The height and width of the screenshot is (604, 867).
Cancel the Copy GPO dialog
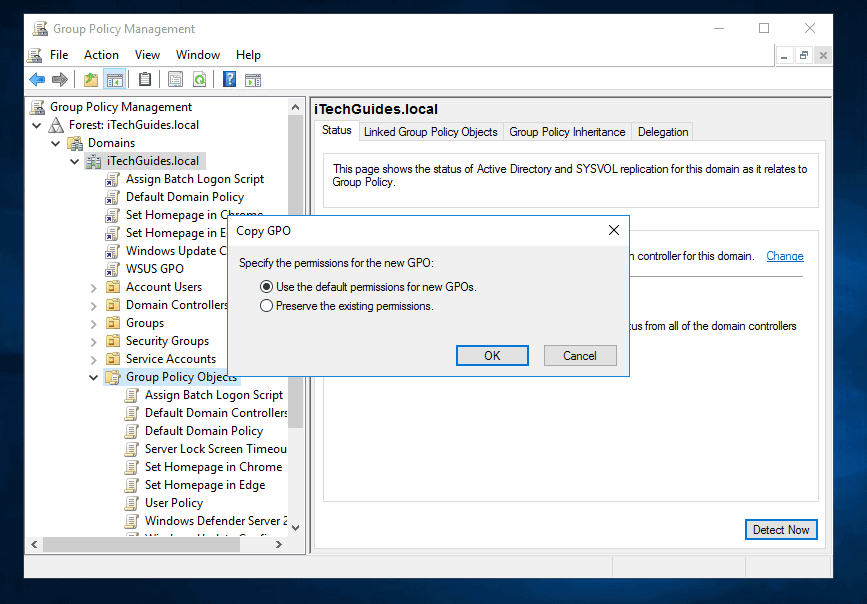click(579, 356)
